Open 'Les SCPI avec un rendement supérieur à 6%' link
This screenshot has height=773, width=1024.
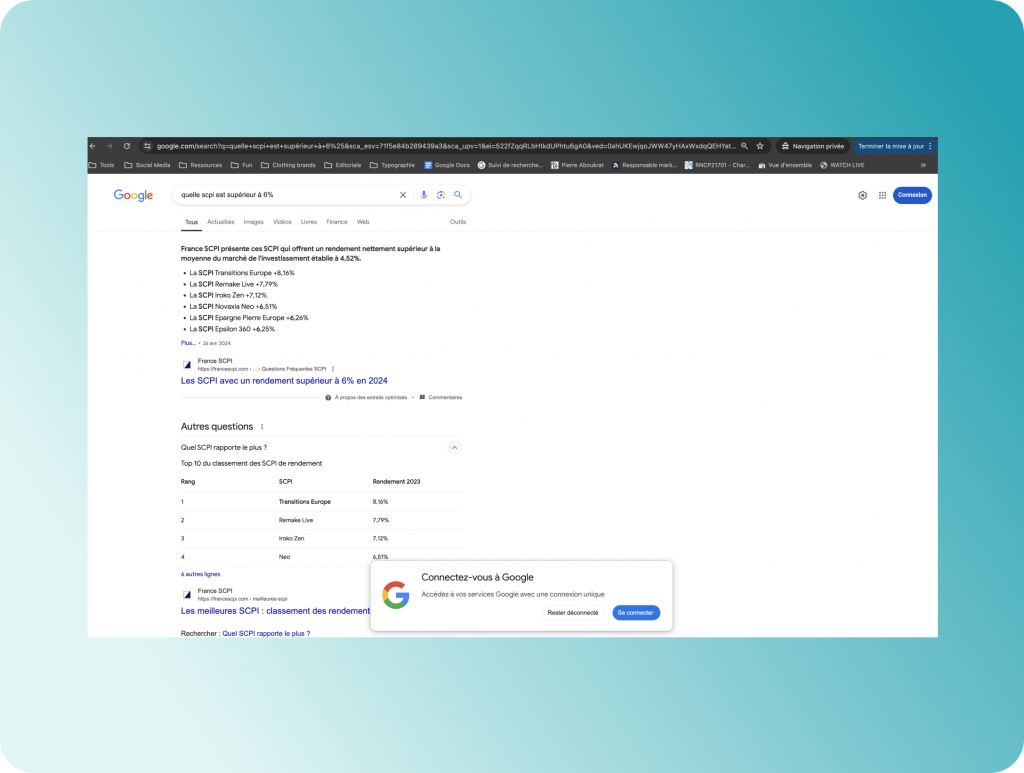(284, 381)
